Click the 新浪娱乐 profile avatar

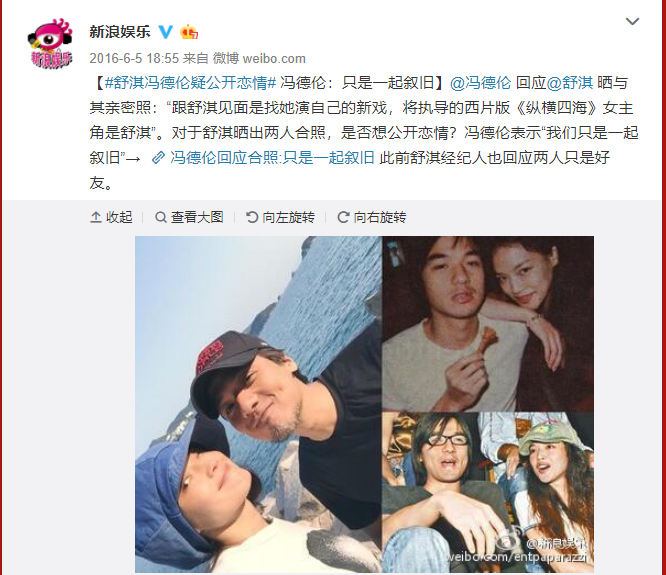coord(50,43)
